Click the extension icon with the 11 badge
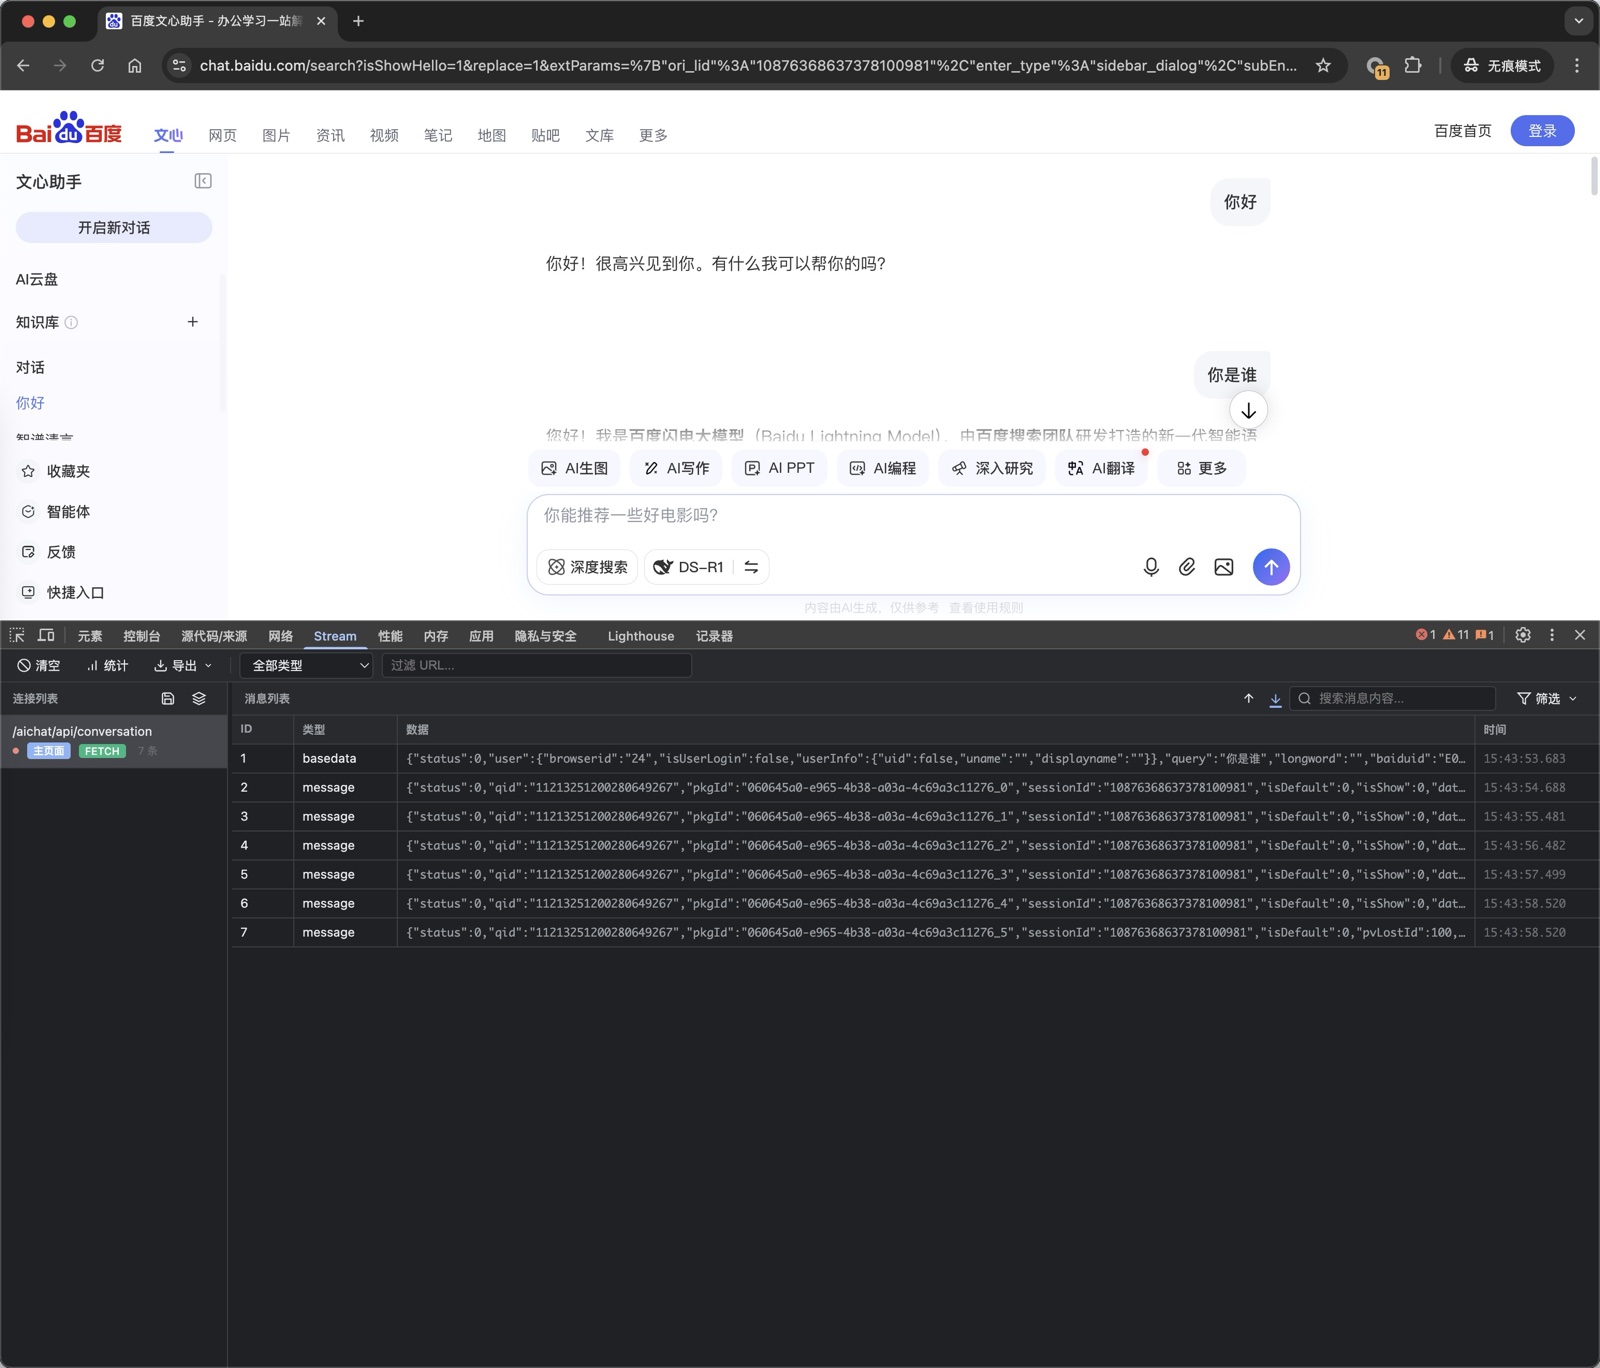This screenshot has width=1600, height=1368. point(1377,67)
